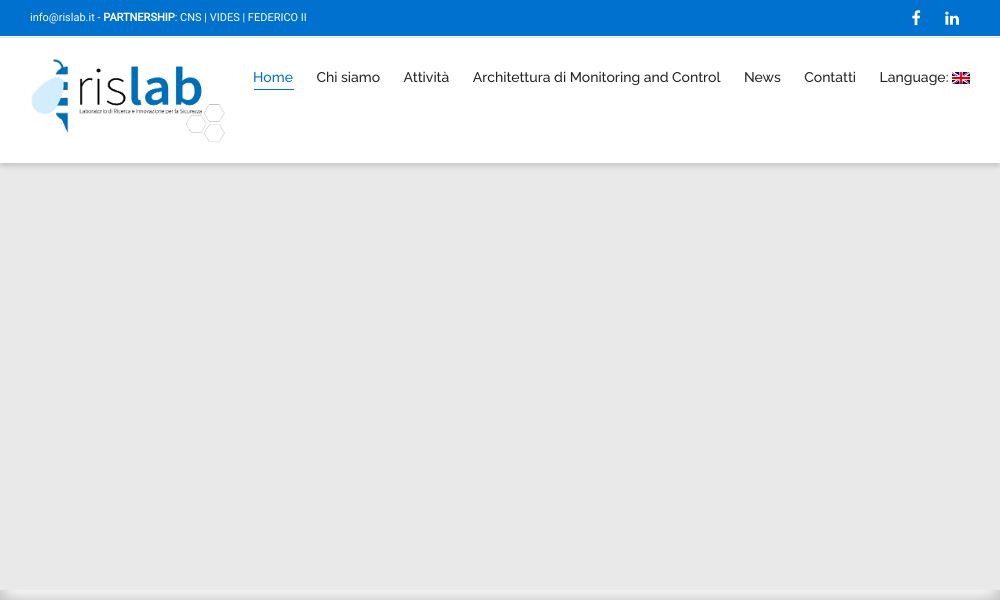Screen dimensions: 1000x600
Task: Open the Contatti page
Action: pos(830,77)
